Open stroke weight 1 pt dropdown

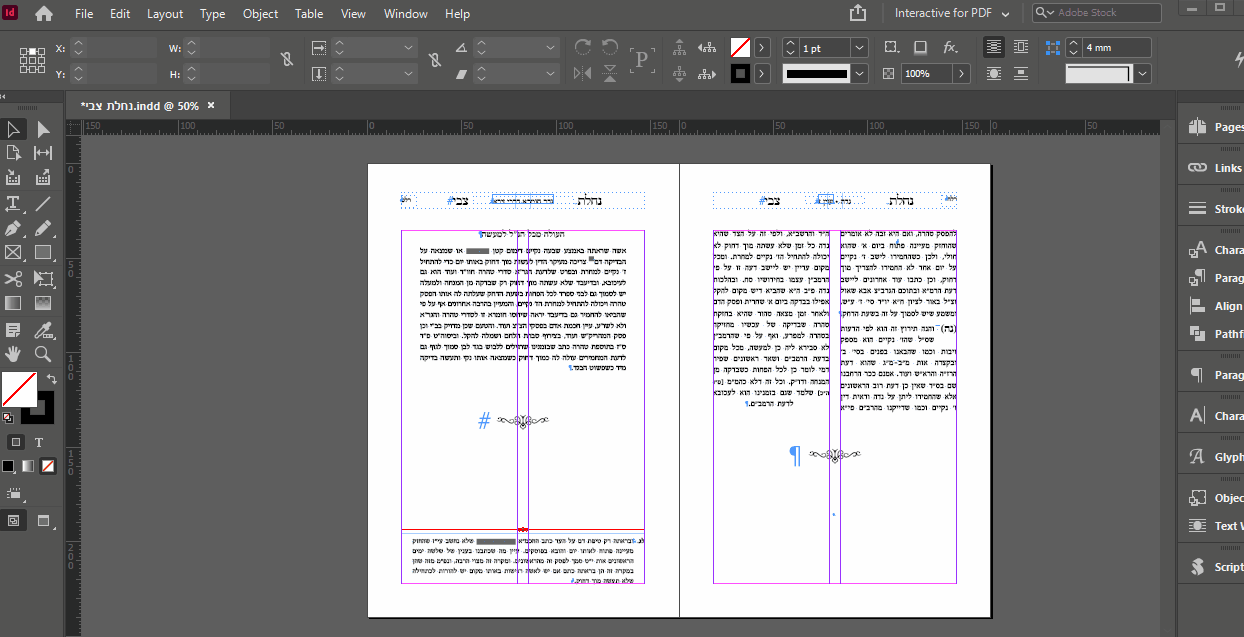(860, 48)
